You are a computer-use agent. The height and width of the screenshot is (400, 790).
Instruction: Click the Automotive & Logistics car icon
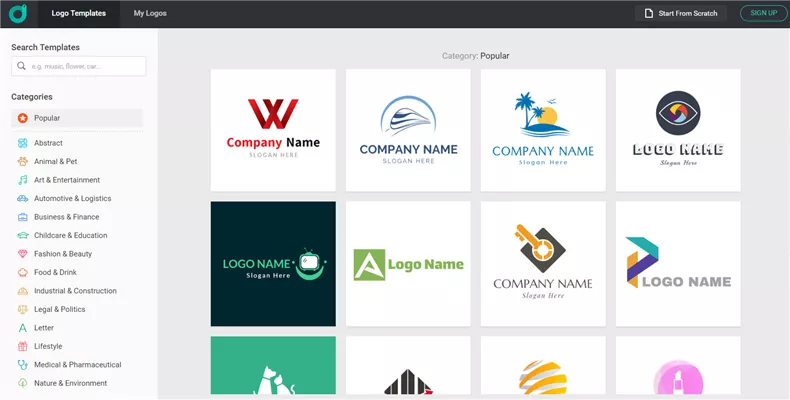(x=22, y=198)
